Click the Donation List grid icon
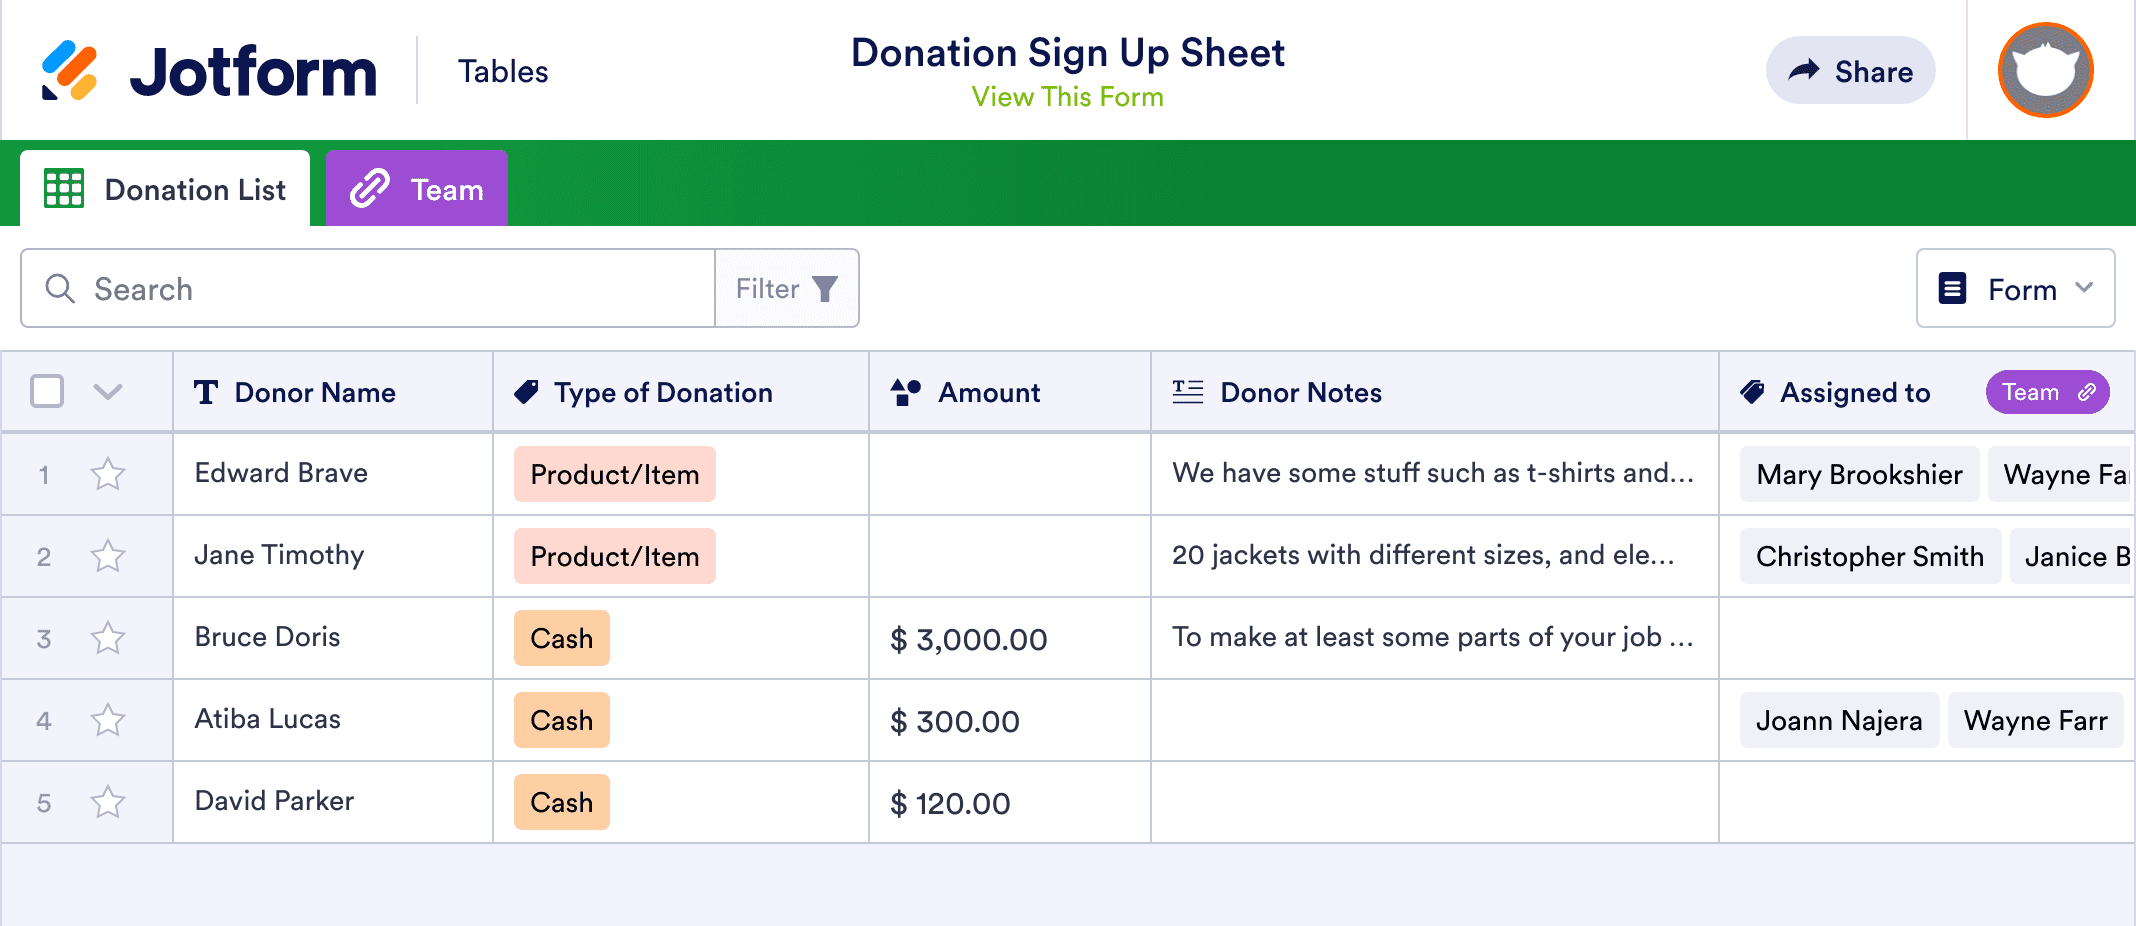2136x926 pixels. pyautogui.click(x=64, y=189)
